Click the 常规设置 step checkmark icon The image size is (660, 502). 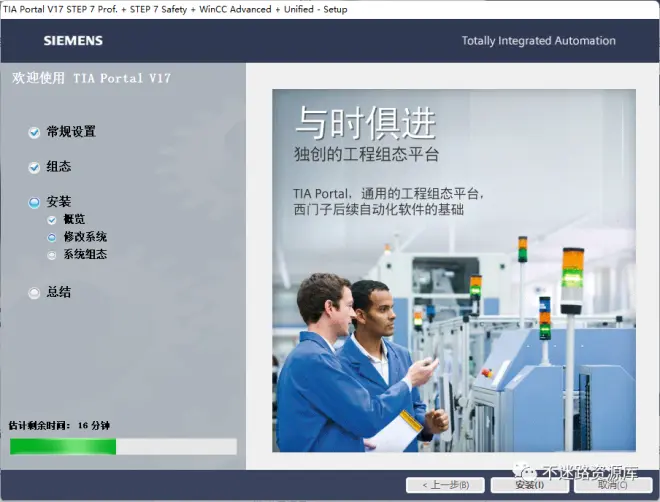34,133
